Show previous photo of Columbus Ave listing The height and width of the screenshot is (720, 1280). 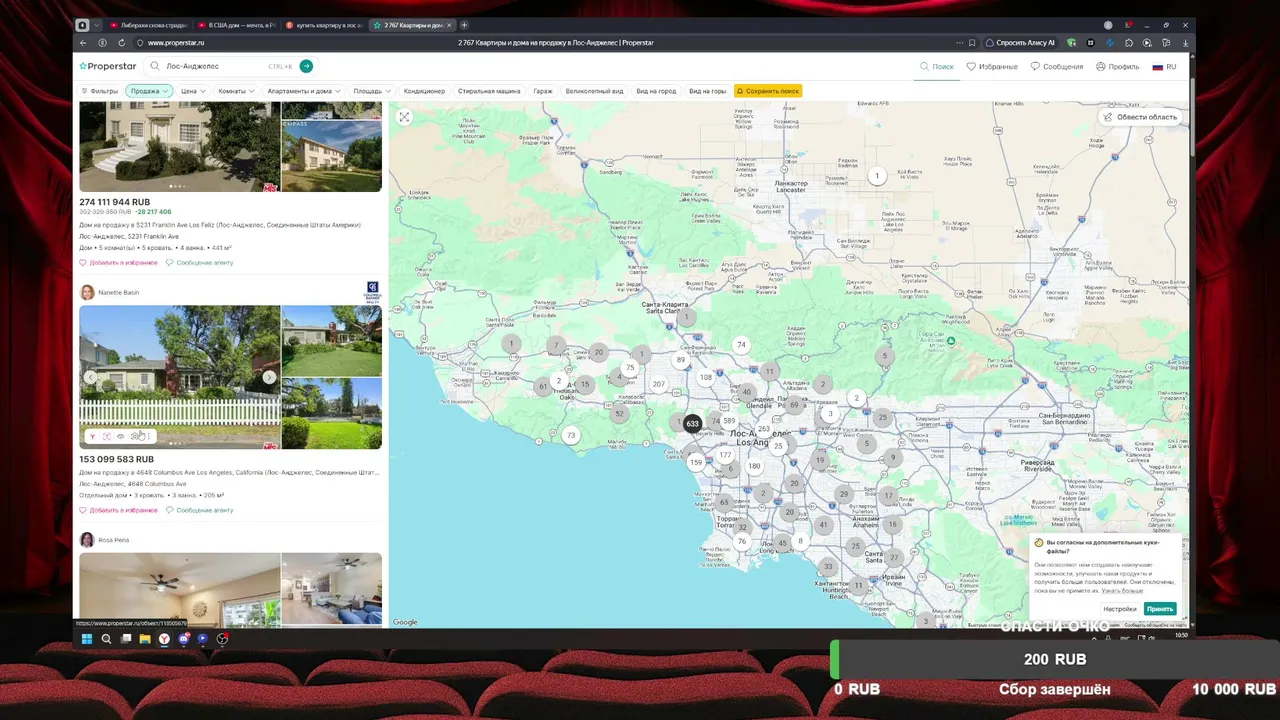[x=91, y=377]
